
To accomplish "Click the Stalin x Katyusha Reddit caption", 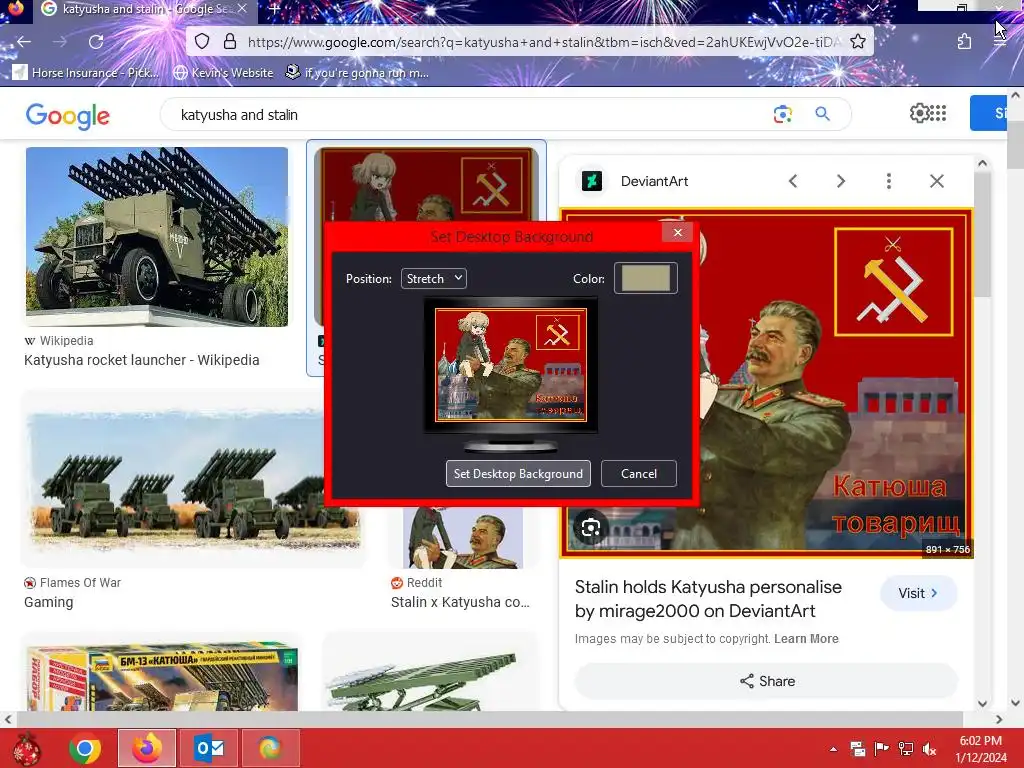I will pyautogui.click(x=460, y=602).
